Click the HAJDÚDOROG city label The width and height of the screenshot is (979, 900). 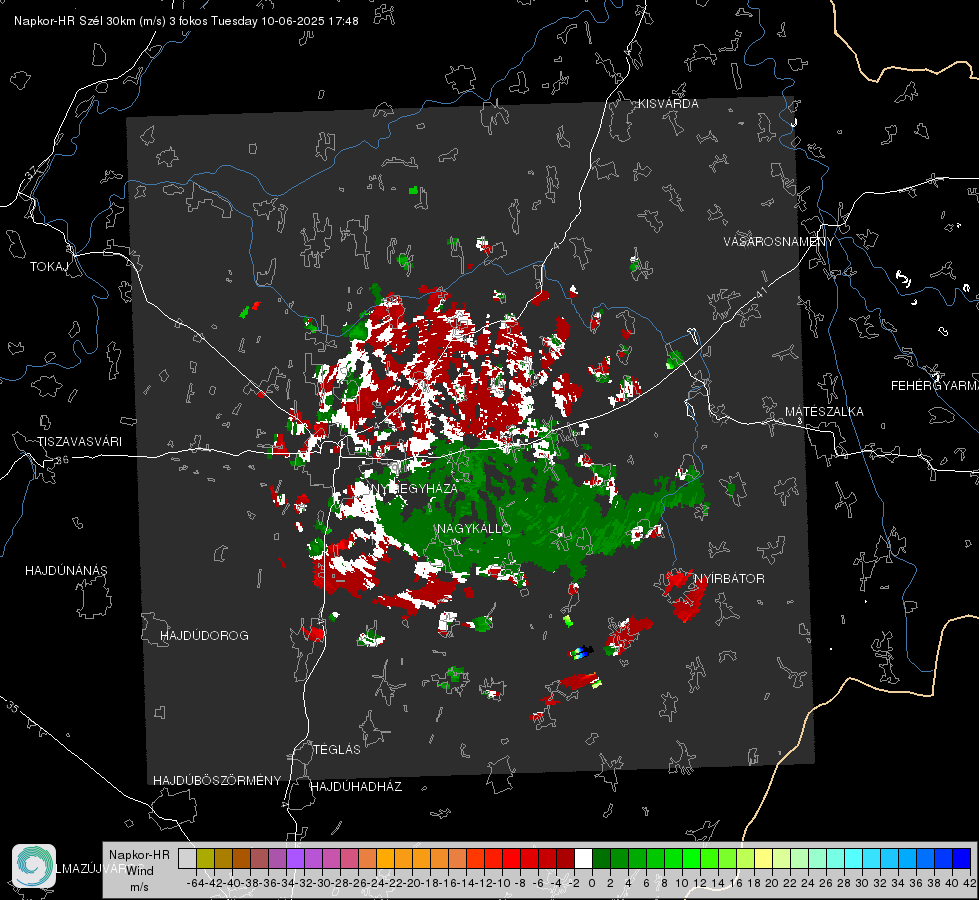click(x=204, y=635)
